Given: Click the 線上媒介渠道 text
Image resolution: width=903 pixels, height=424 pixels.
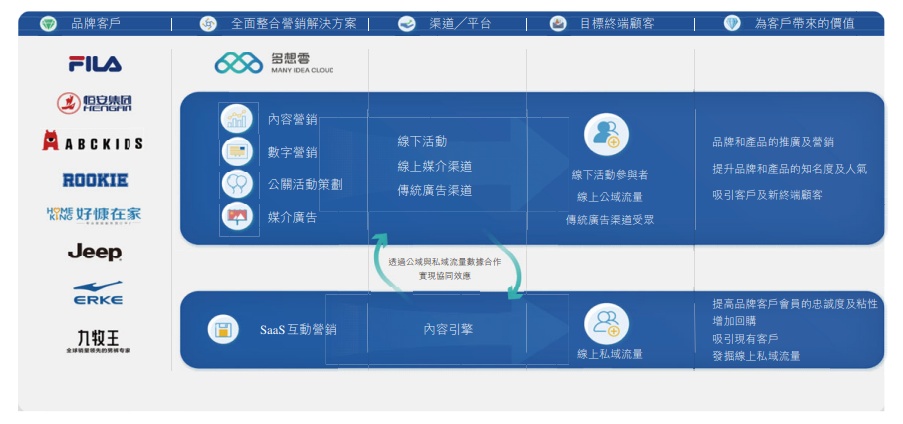Looking at the screenshot, I should click(x=435, y=166).
